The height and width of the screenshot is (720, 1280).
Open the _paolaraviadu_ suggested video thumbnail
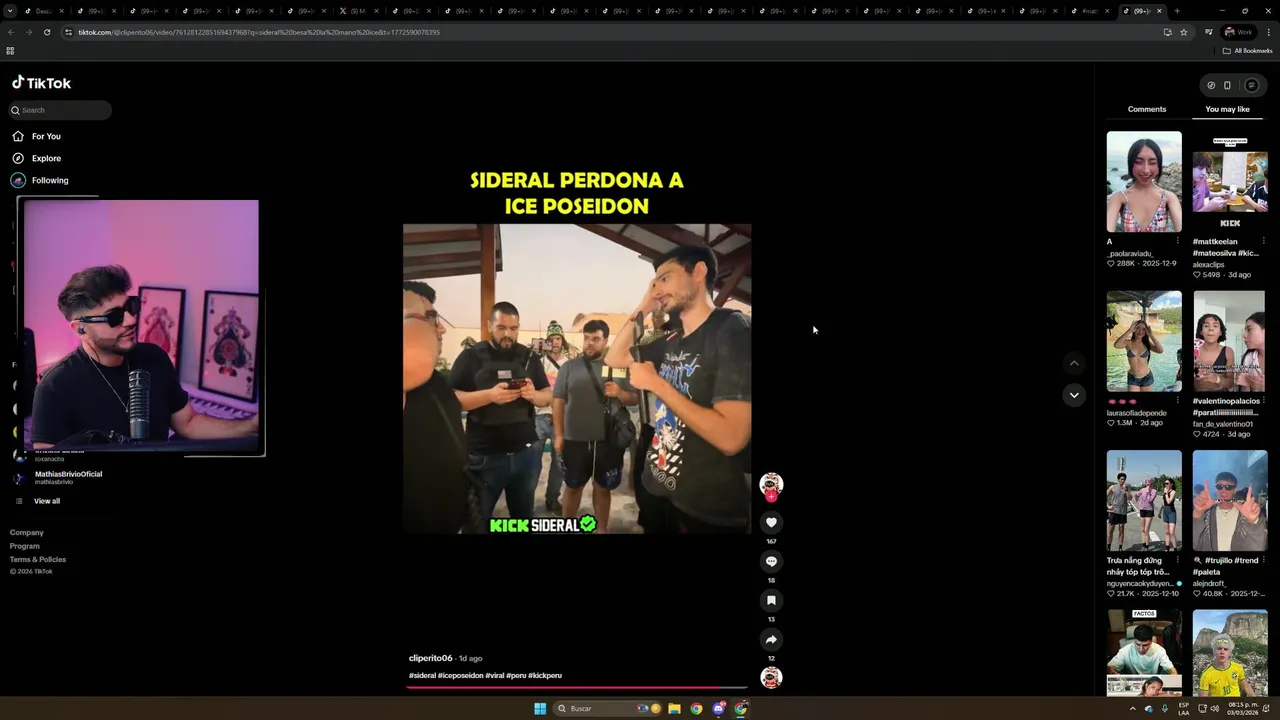point(1144,182)
